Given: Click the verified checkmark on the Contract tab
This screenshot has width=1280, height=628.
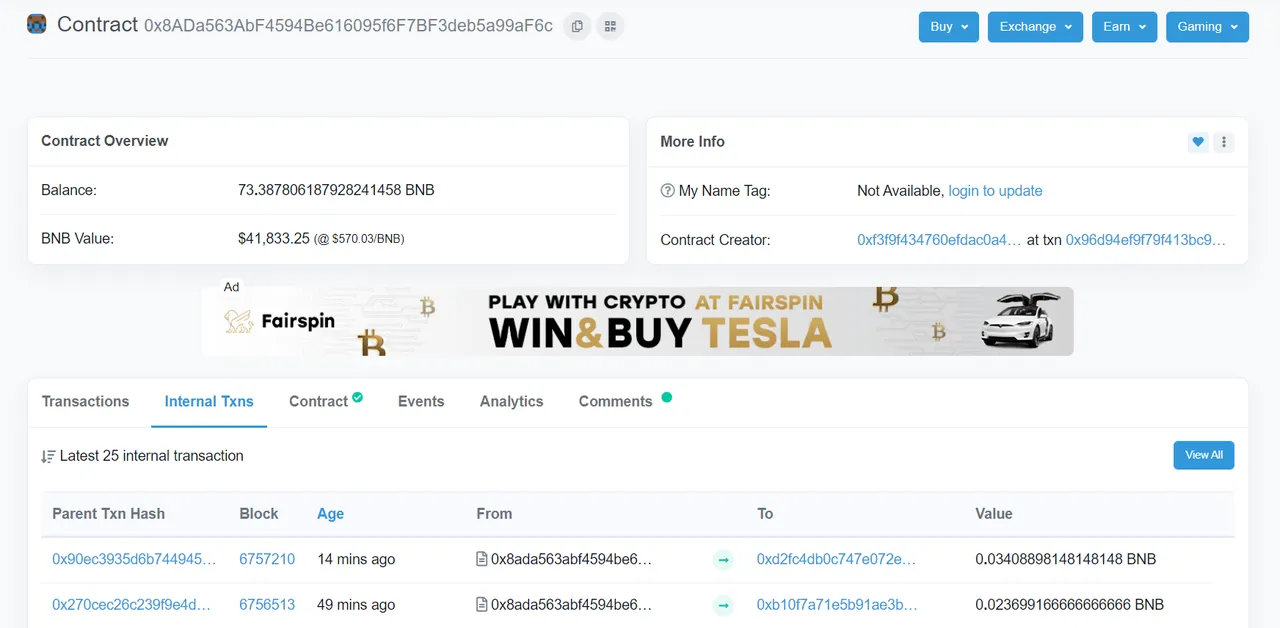Looking at the screenshot, I should point(357,397).
